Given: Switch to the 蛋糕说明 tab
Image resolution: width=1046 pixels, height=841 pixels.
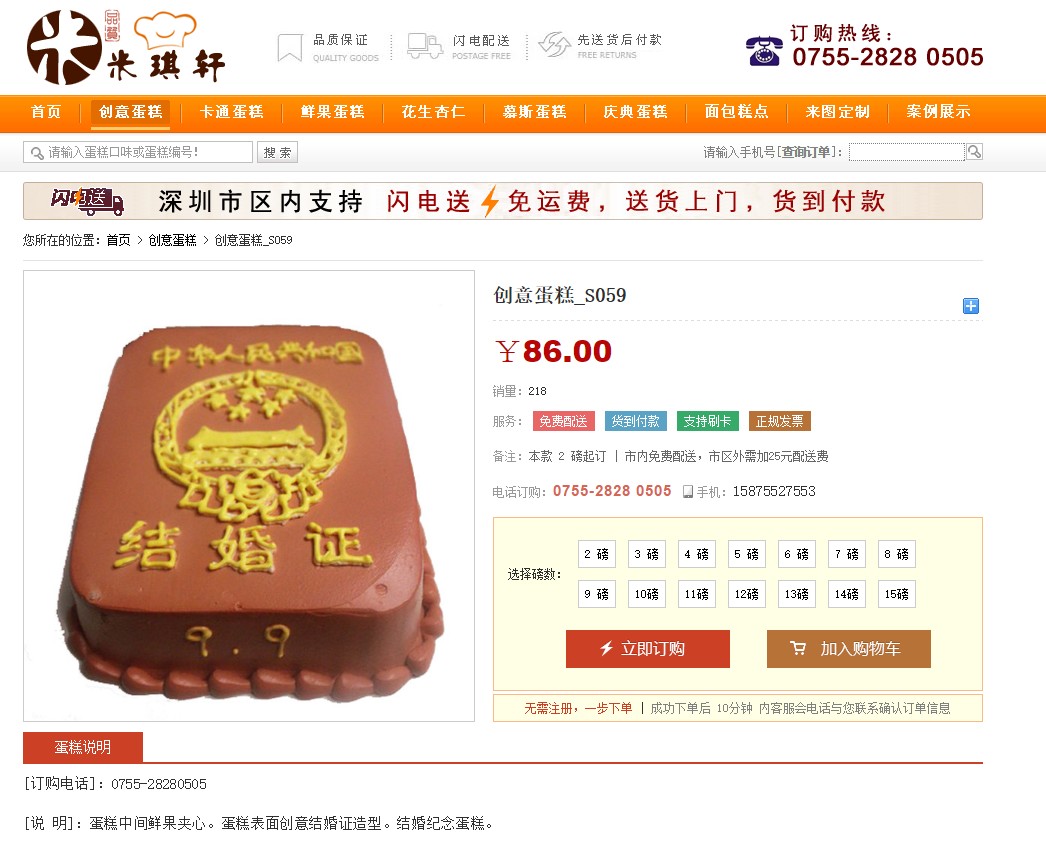Looking at the screenshot, I should 83,748.
